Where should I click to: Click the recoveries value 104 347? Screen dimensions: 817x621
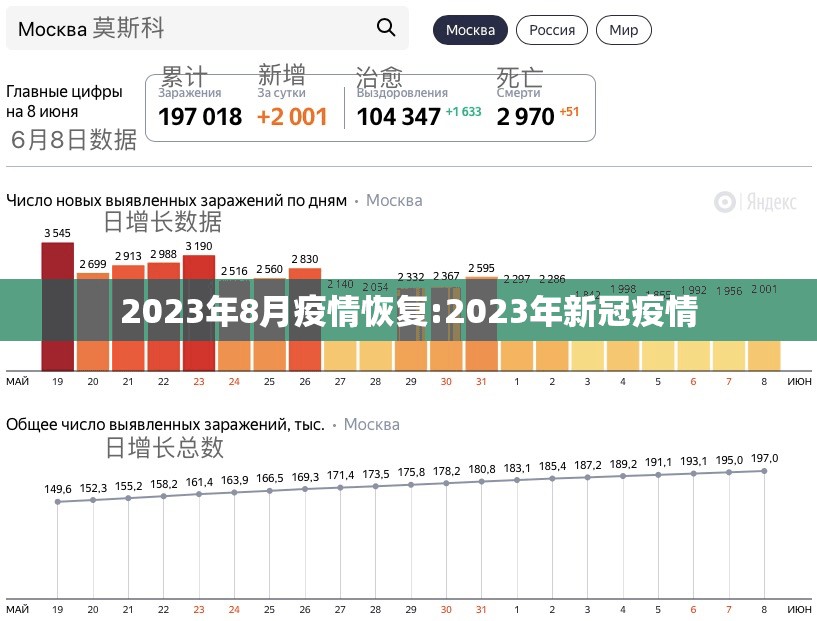coord(399,117)
